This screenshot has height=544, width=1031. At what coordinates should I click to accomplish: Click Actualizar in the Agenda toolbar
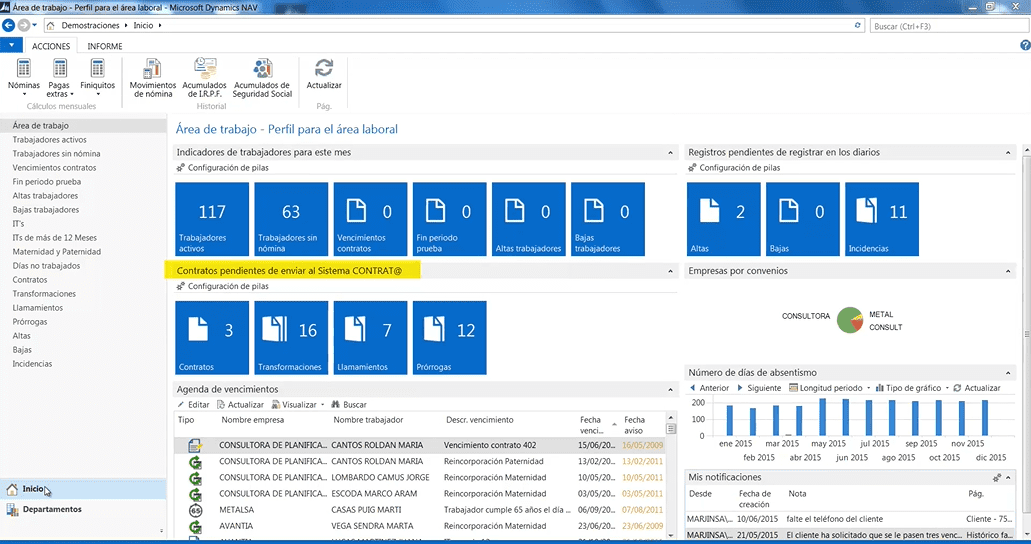click(x=240, y=405)
